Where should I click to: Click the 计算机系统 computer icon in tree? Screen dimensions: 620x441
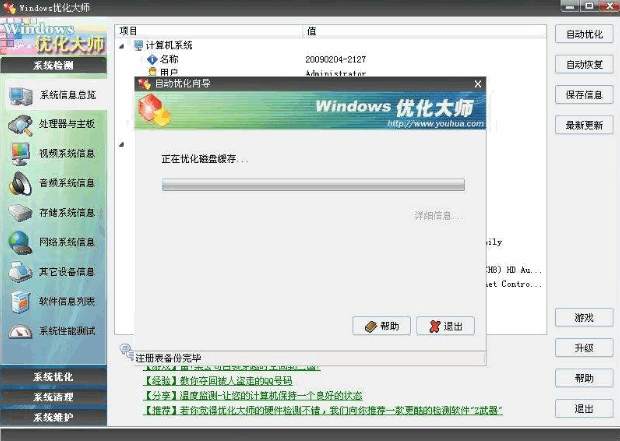pos(138,45)
